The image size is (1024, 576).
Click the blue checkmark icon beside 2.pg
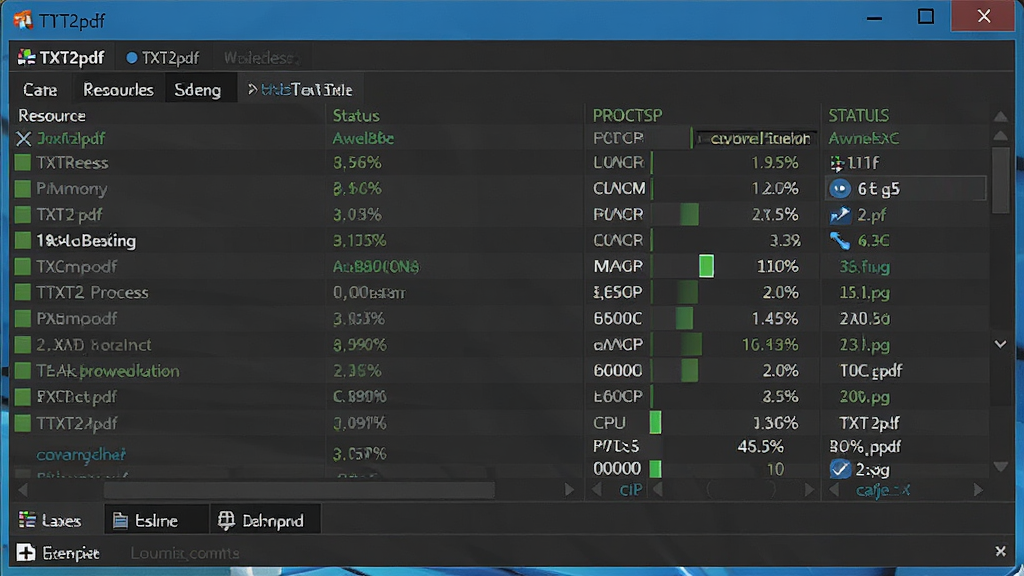[x=840, y=469]
